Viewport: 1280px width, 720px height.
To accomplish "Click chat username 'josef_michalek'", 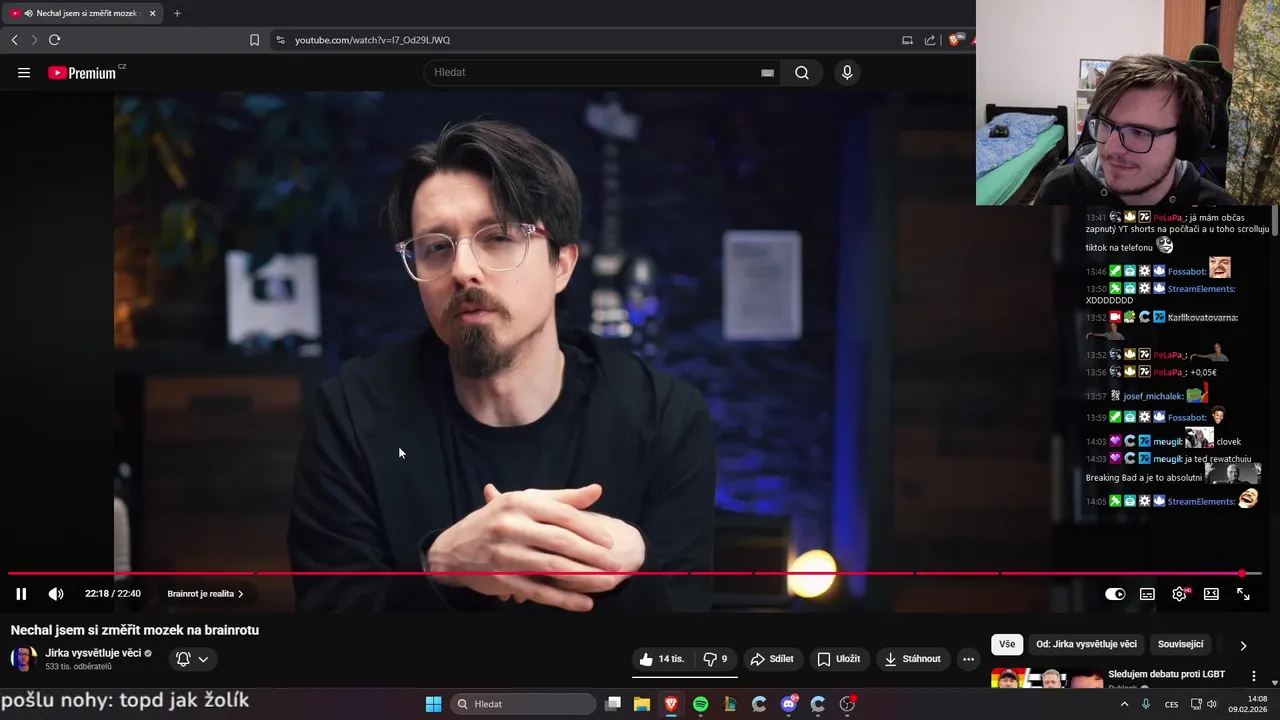I will [1153, 396].
